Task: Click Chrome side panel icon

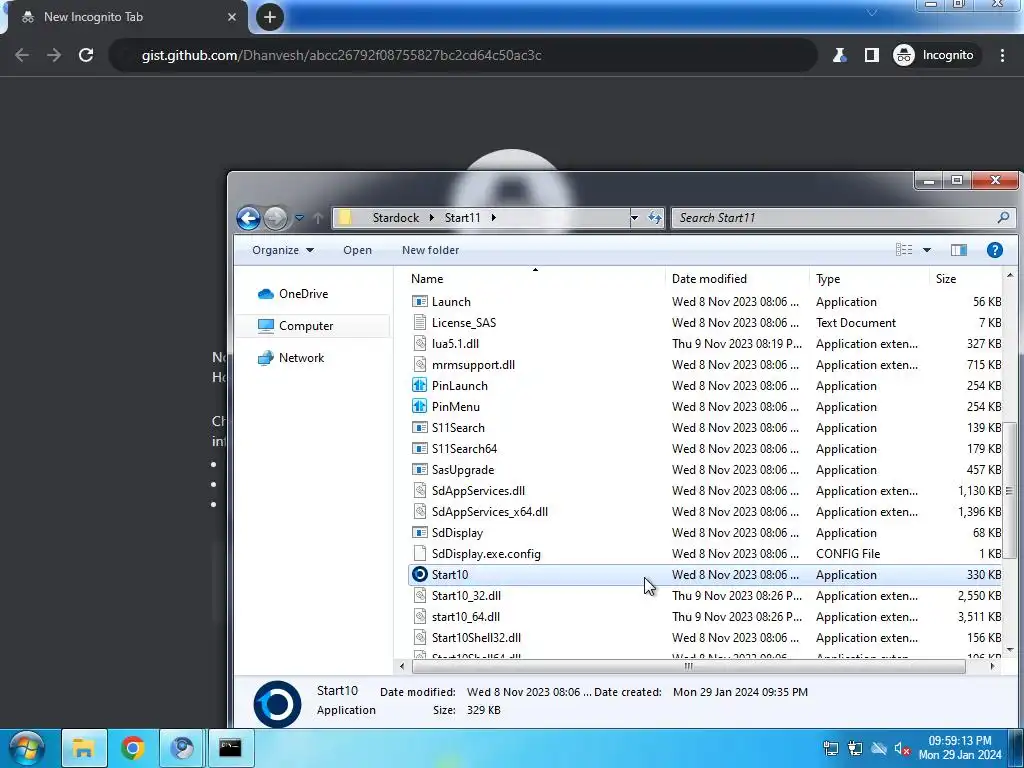Action: coord(872,55)
